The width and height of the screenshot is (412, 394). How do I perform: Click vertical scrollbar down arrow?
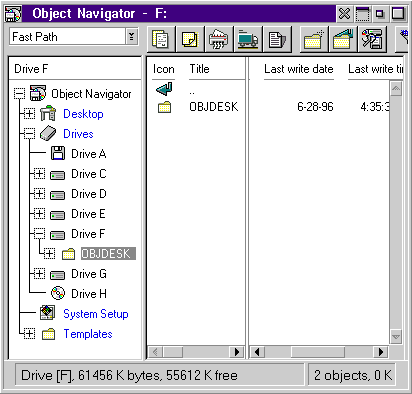[396, 337]
